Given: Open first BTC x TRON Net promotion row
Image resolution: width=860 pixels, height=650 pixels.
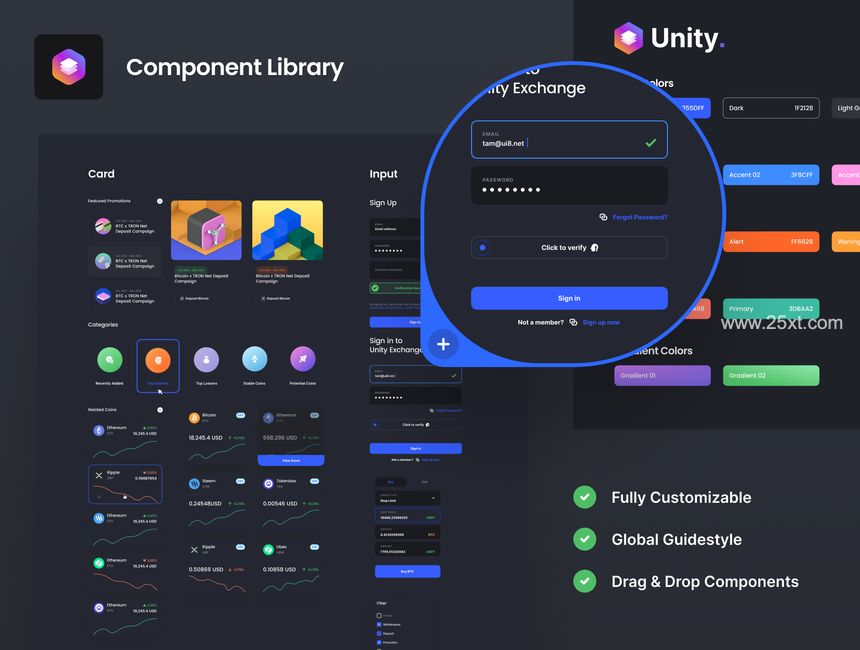Looking at the screenshot, I should click(x=125, y=227).
